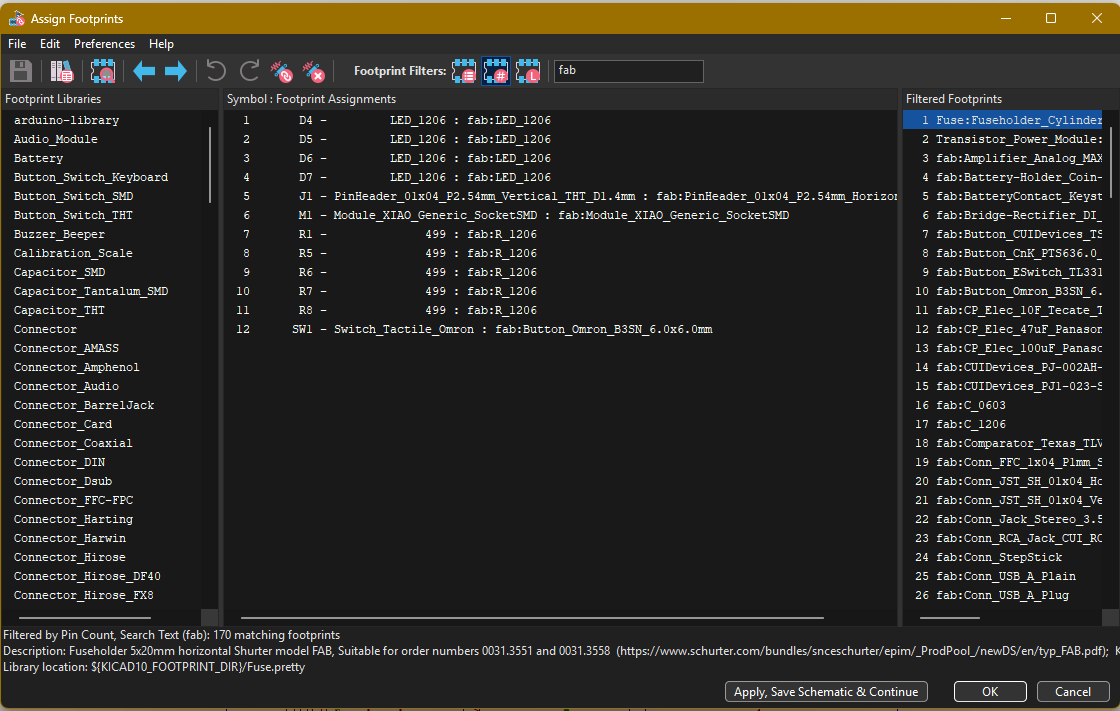This screenshot has height=711, width=1120.
Task: Toggle filter by selected library
Action: (x=528, y=71)
